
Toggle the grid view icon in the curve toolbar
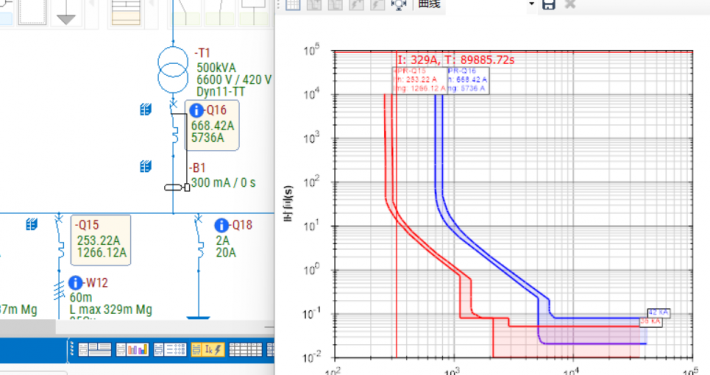[x=293, y=5]
